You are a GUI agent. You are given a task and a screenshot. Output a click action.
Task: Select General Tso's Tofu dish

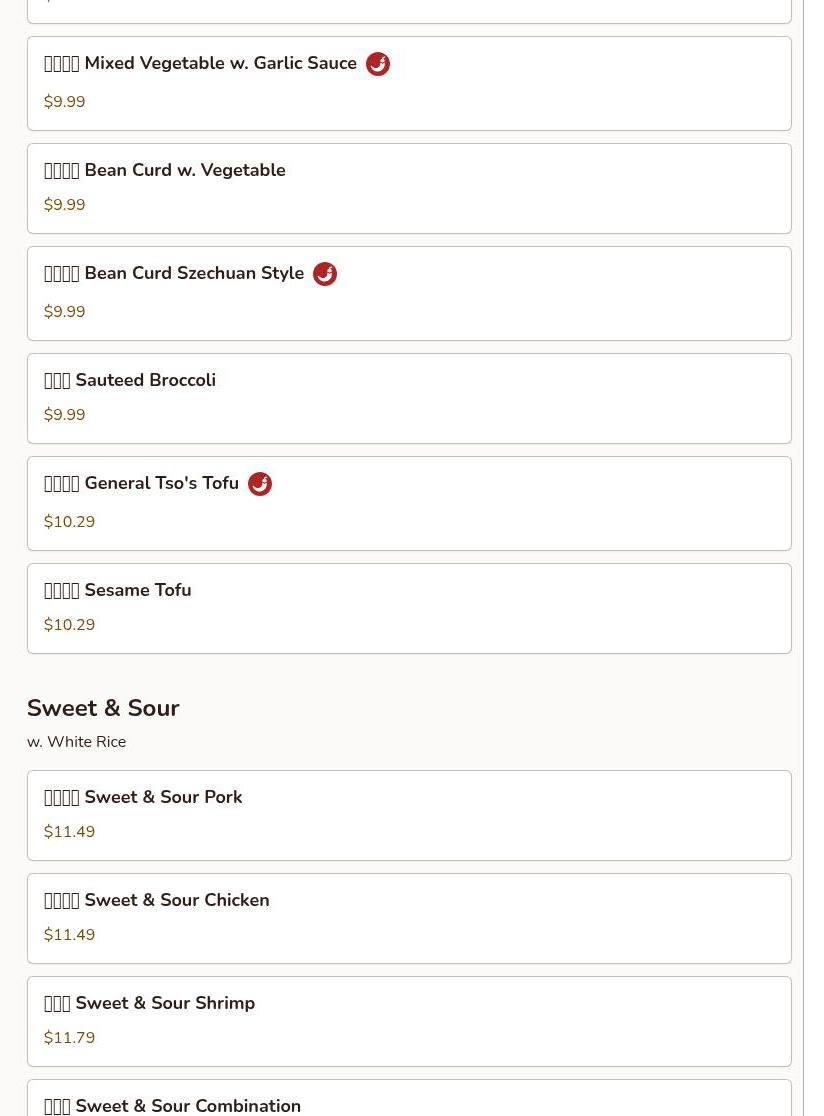pyautogui.click(x=409, y=503)
